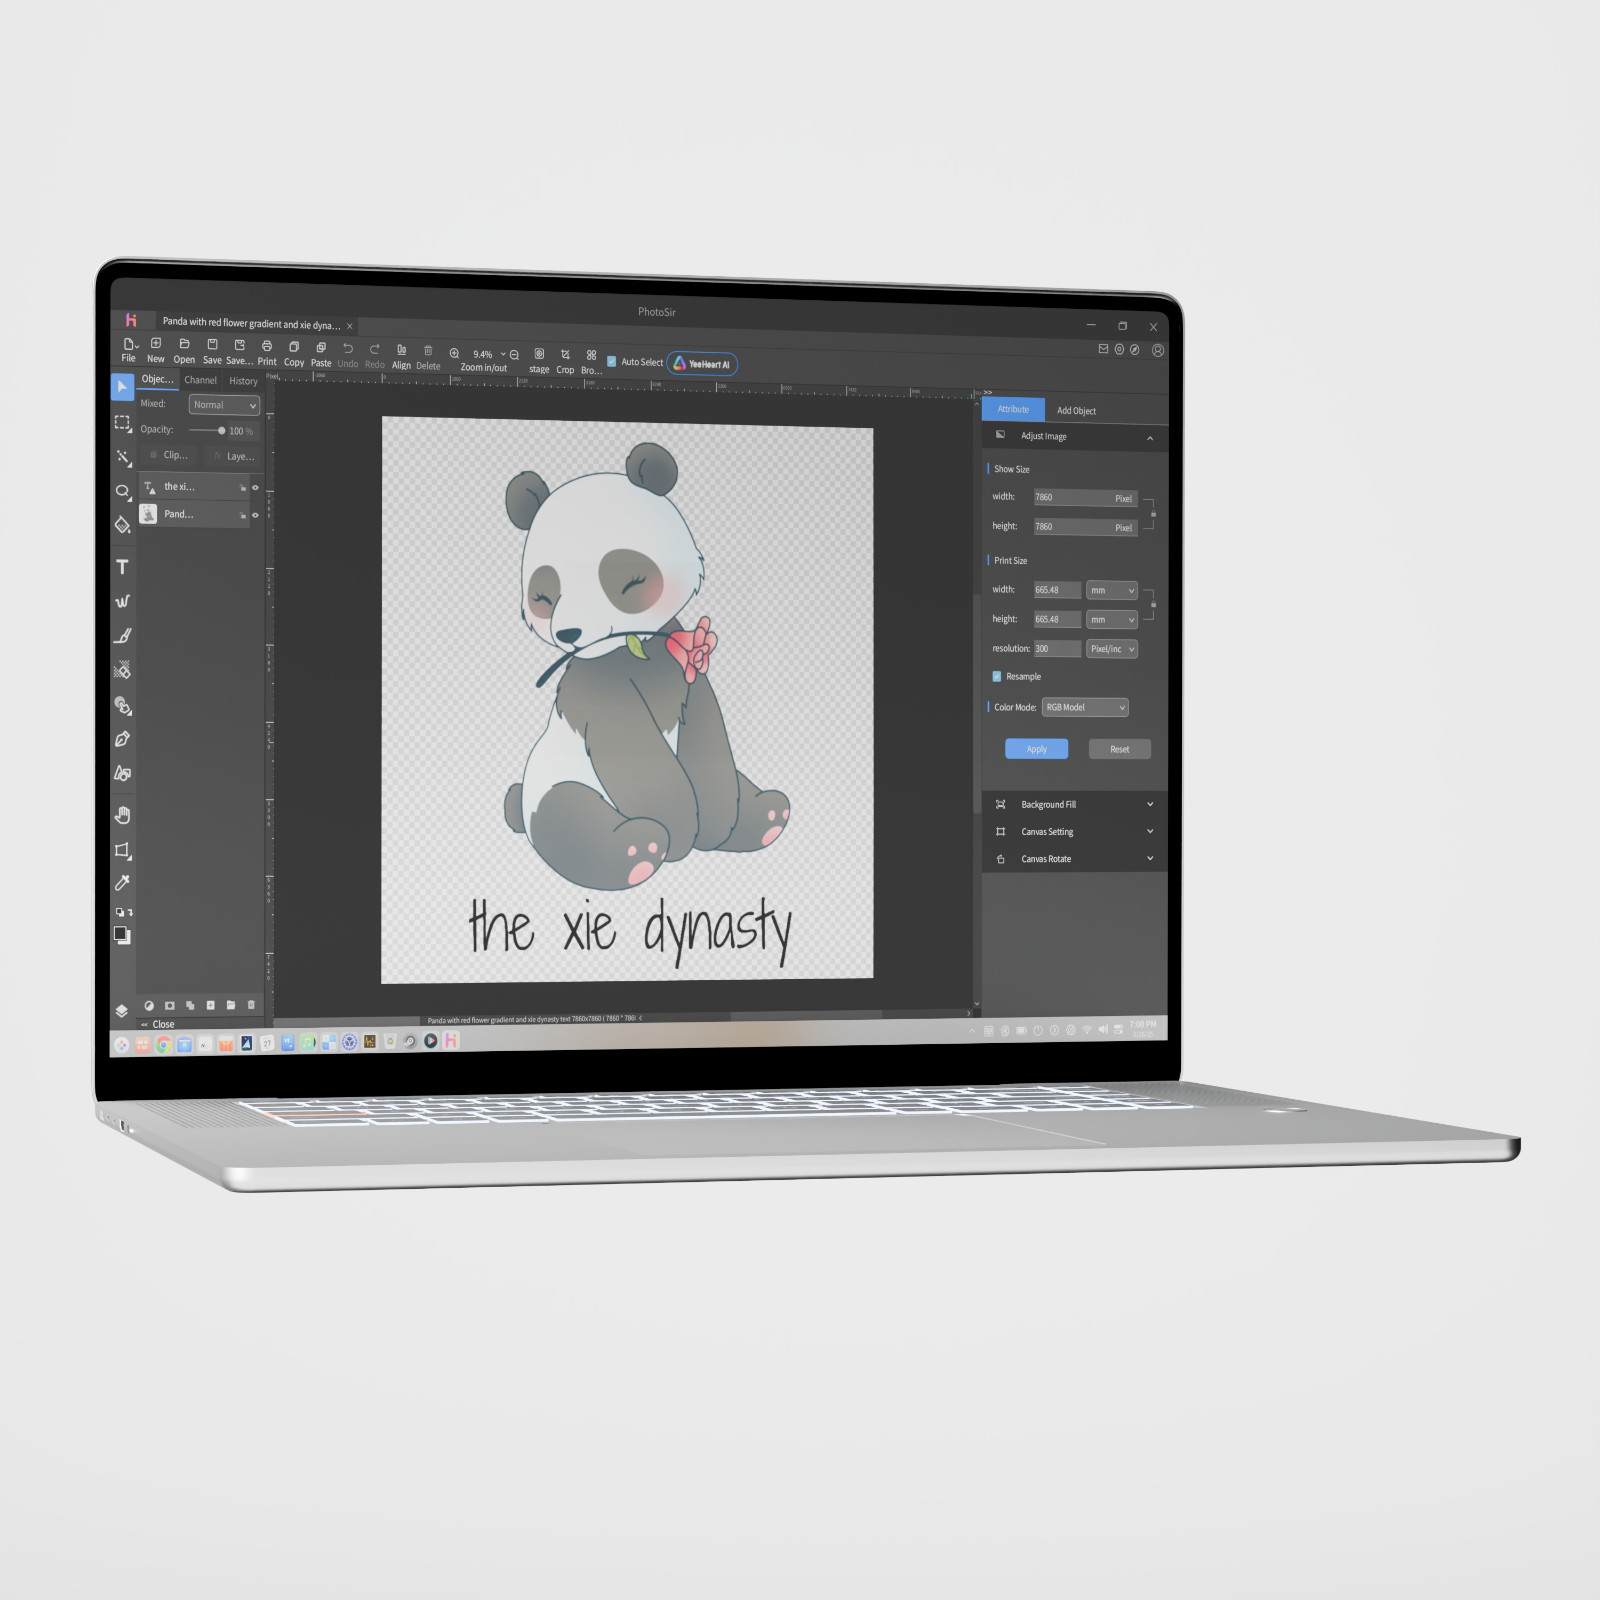Screen dimensions: 1600x1600
Task: Click the foreground color swatch
Action: click(120, 933)
